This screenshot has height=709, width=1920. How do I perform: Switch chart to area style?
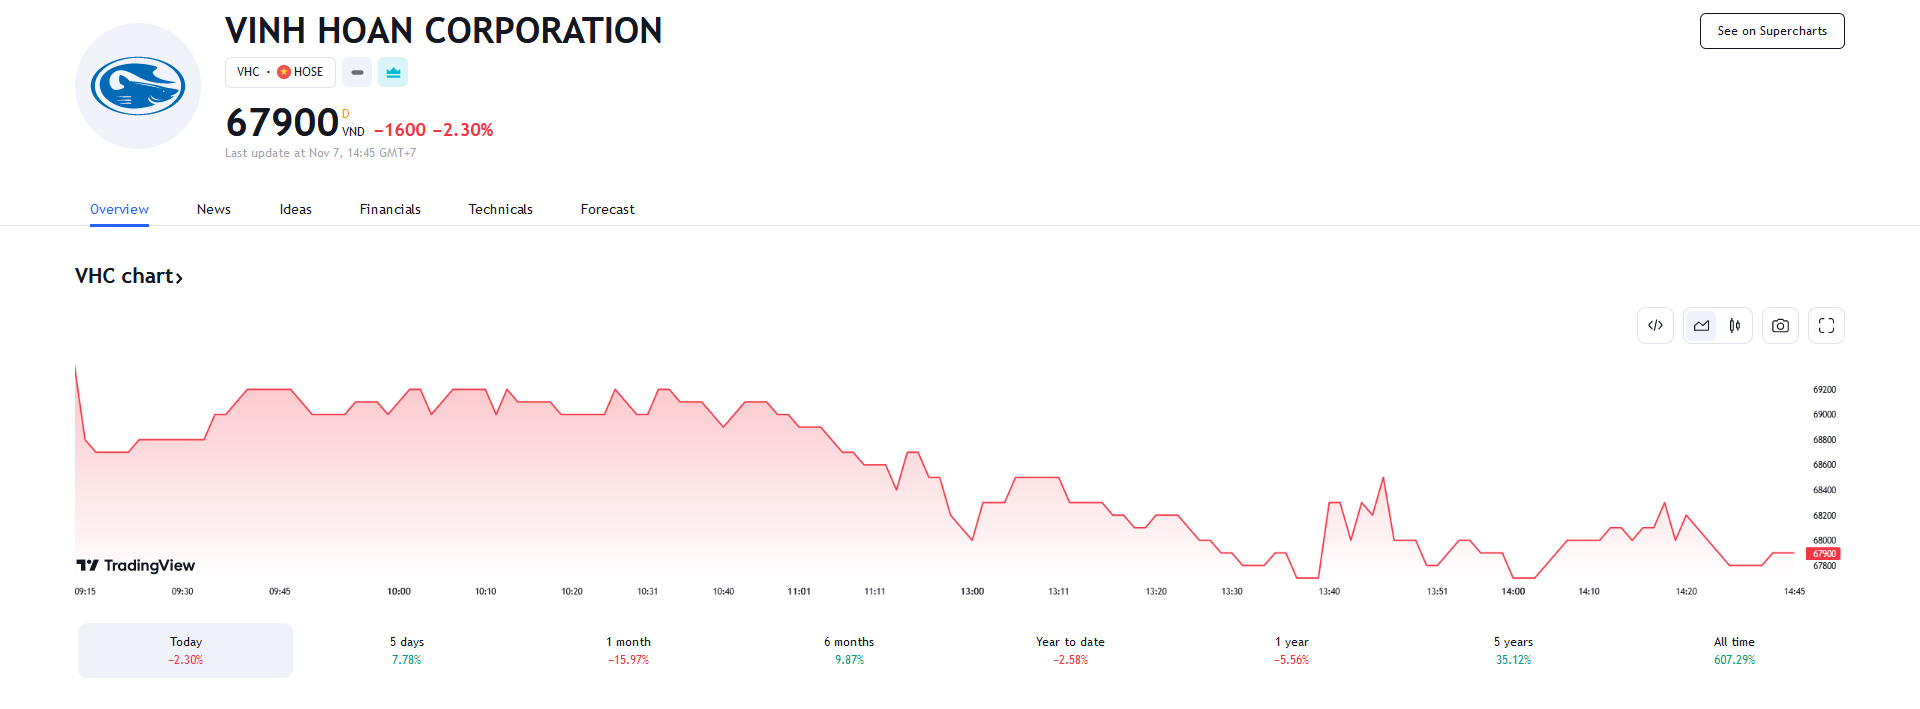1701,326
